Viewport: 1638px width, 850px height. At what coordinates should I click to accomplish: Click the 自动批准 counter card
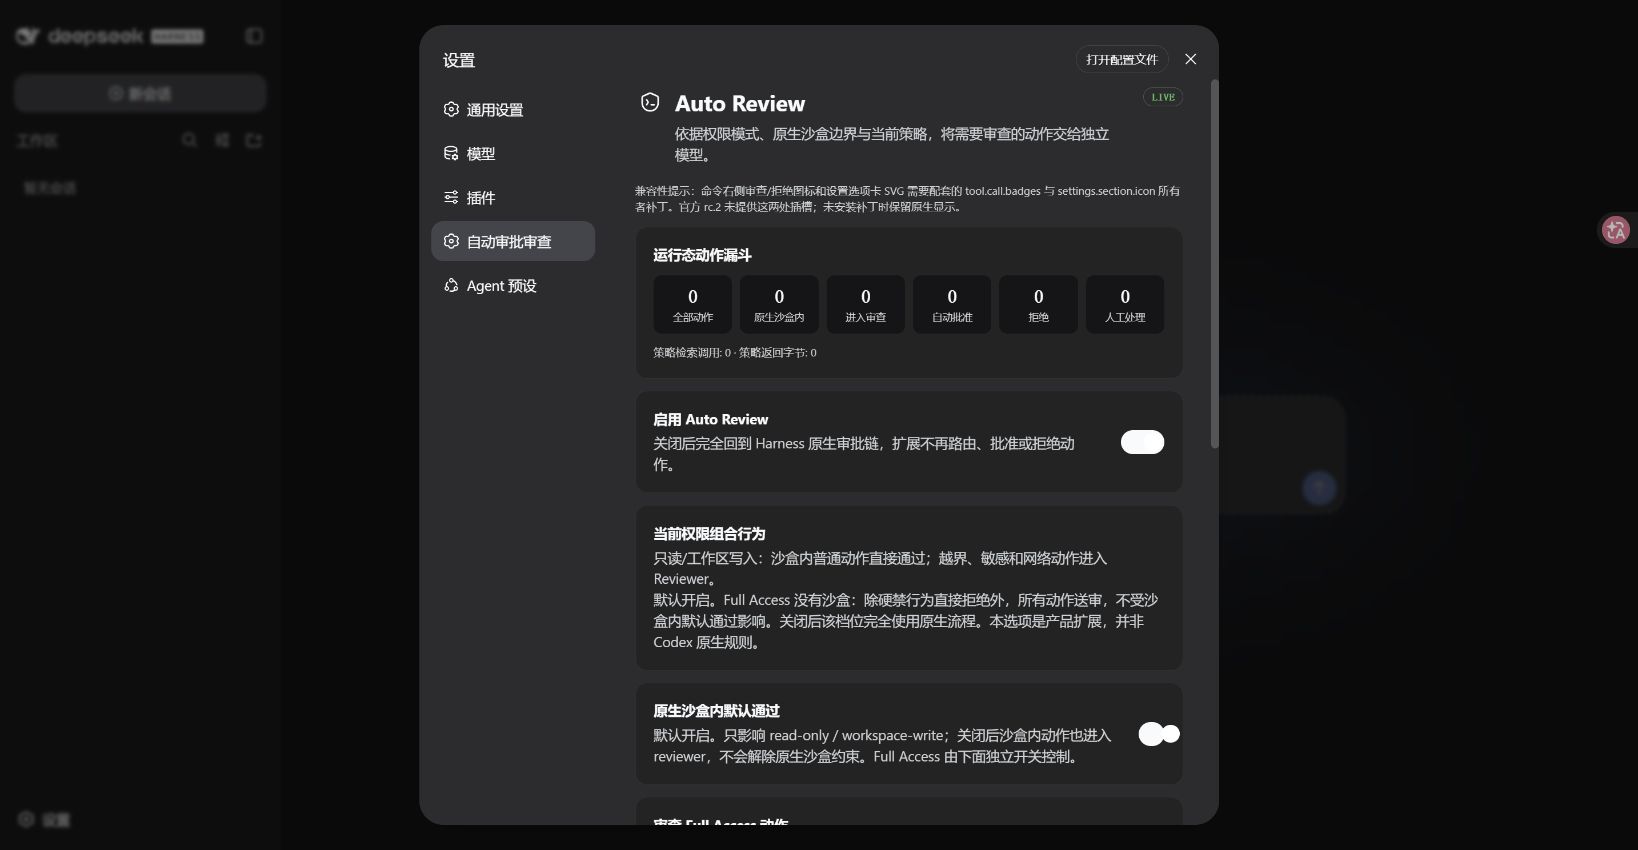(952, 304)
